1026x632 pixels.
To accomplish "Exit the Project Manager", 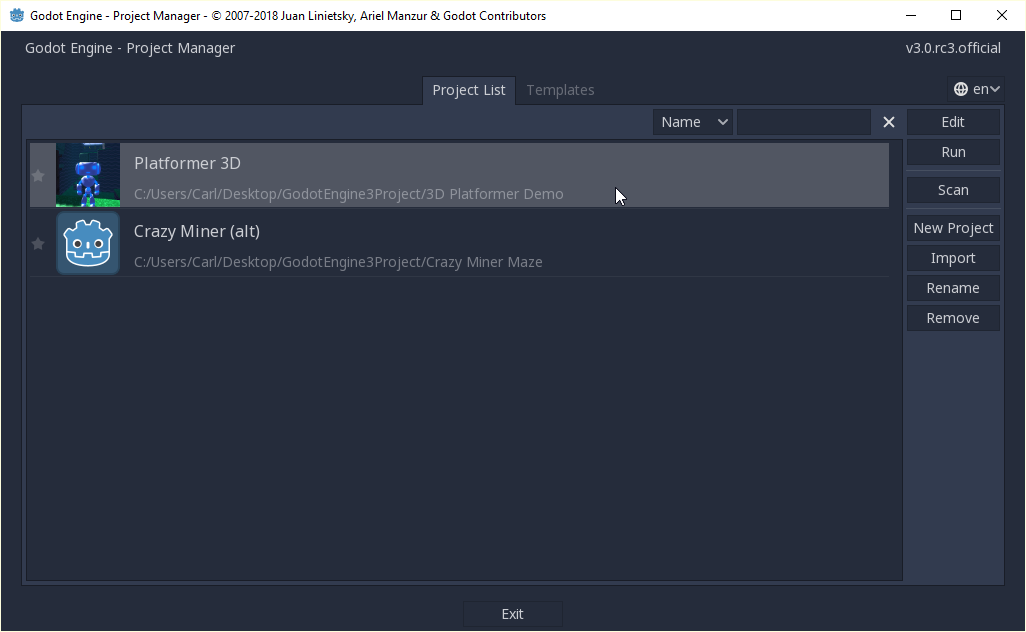I will coord(512,614).
